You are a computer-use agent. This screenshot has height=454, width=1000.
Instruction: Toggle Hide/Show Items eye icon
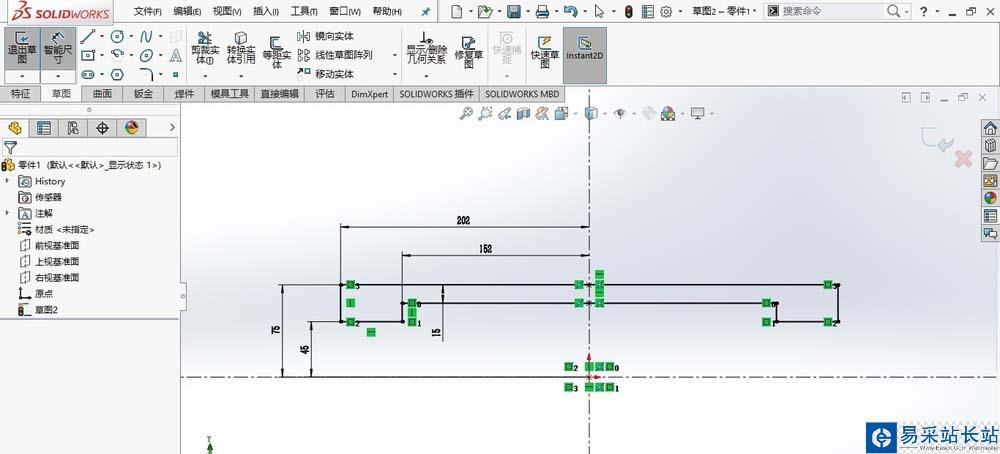tap(619, 114)
